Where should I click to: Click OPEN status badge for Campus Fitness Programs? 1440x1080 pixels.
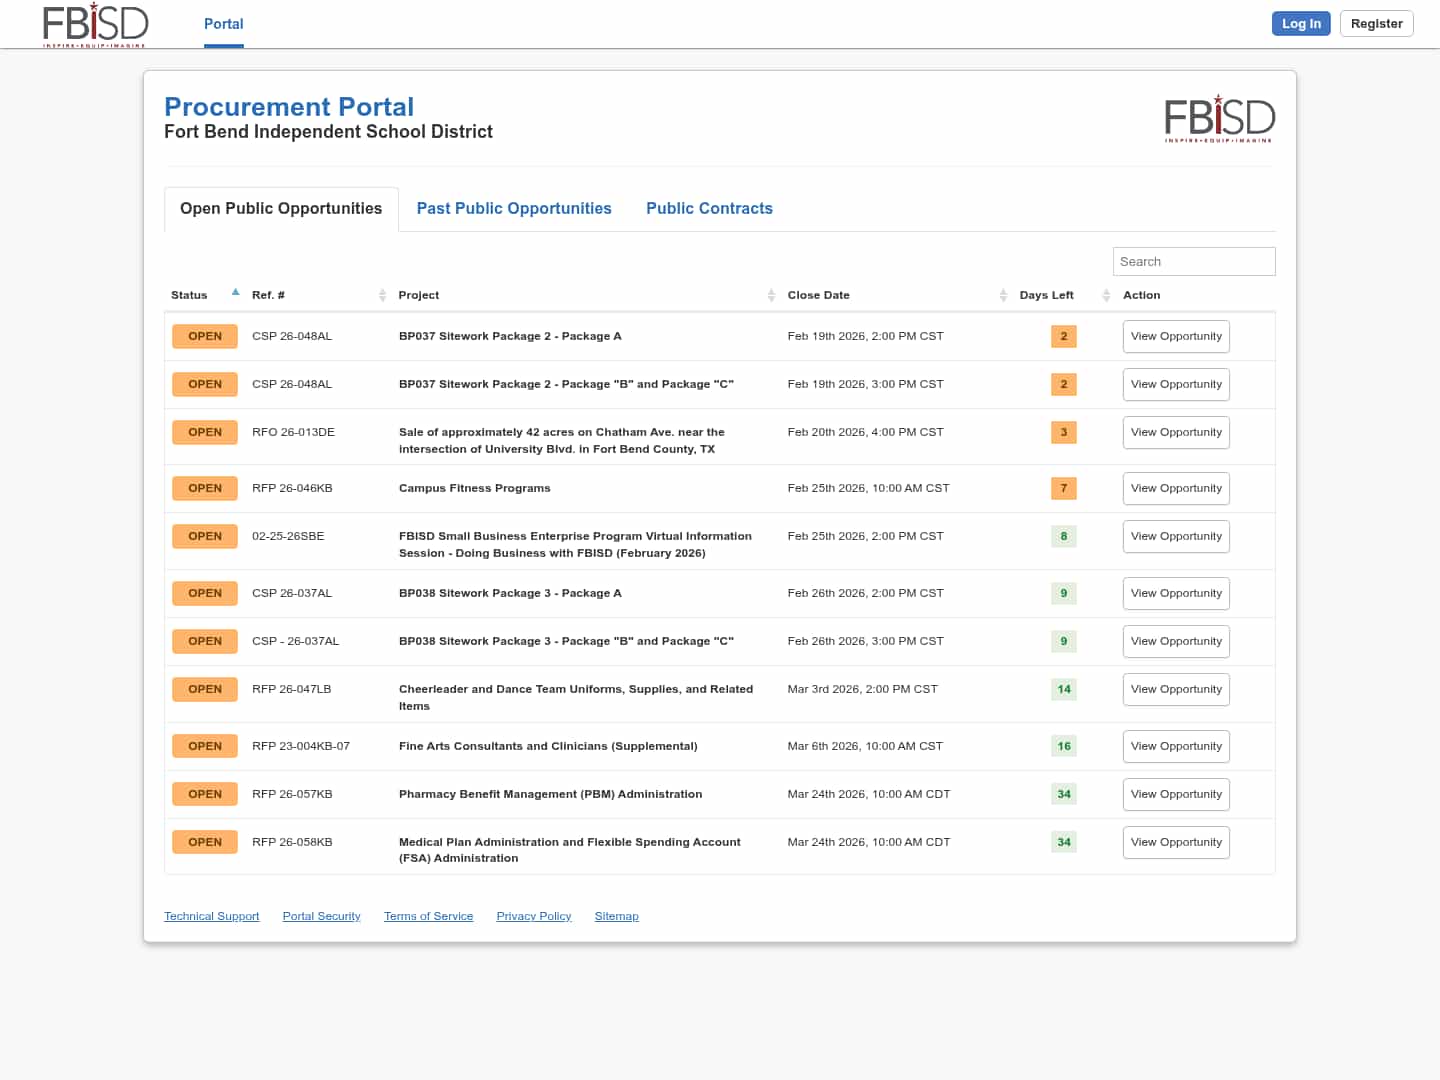pos(205,488)
